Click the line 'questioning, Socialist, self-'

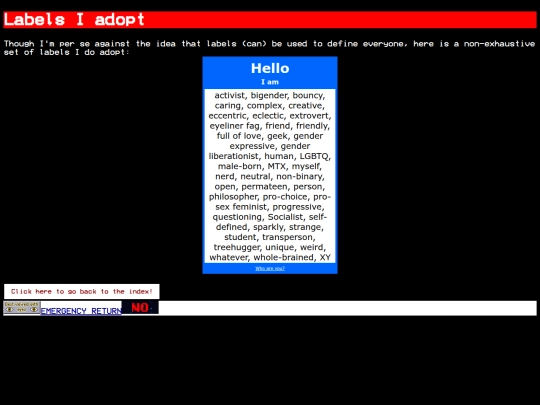click(270, 217)
